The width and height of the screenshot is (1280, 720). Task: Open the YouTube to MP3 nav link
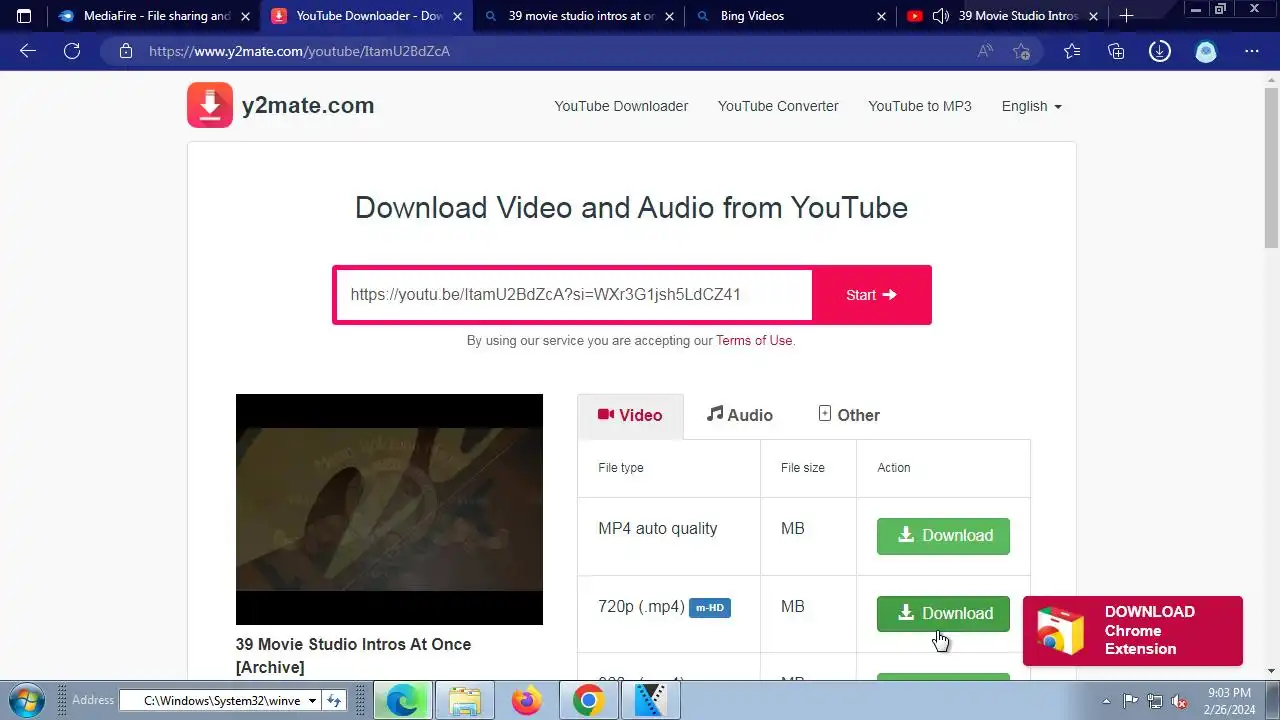tap(920, 106)
